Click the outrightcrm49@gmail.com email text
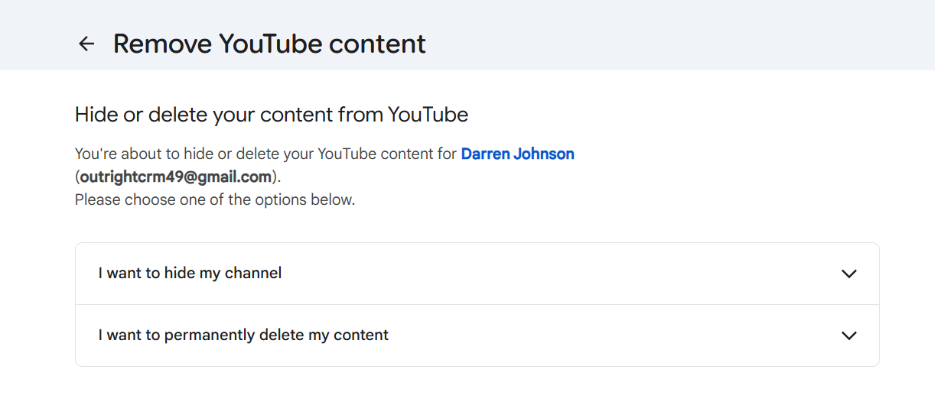The height and width of the screenshot is (415, 936). click(x=176, y=177)
